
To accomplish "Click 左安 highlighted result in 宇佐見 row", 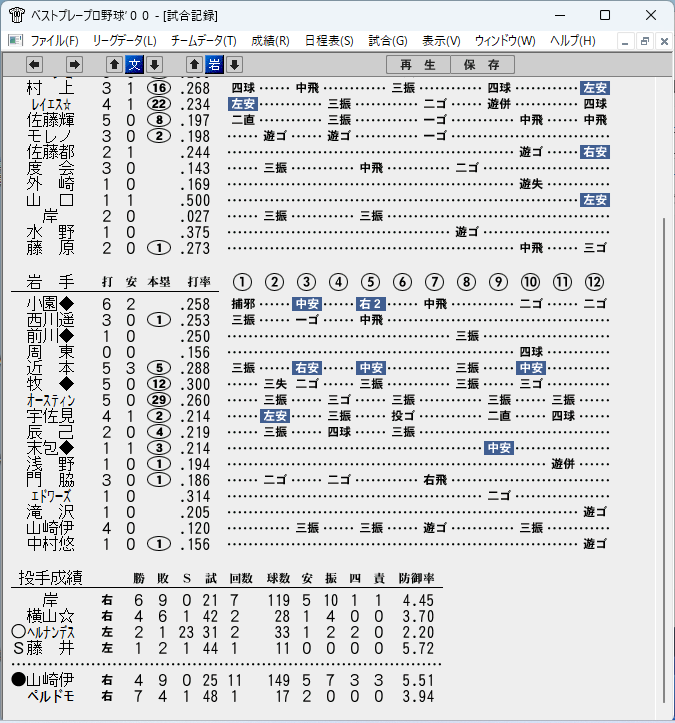I will click(275, 416).
